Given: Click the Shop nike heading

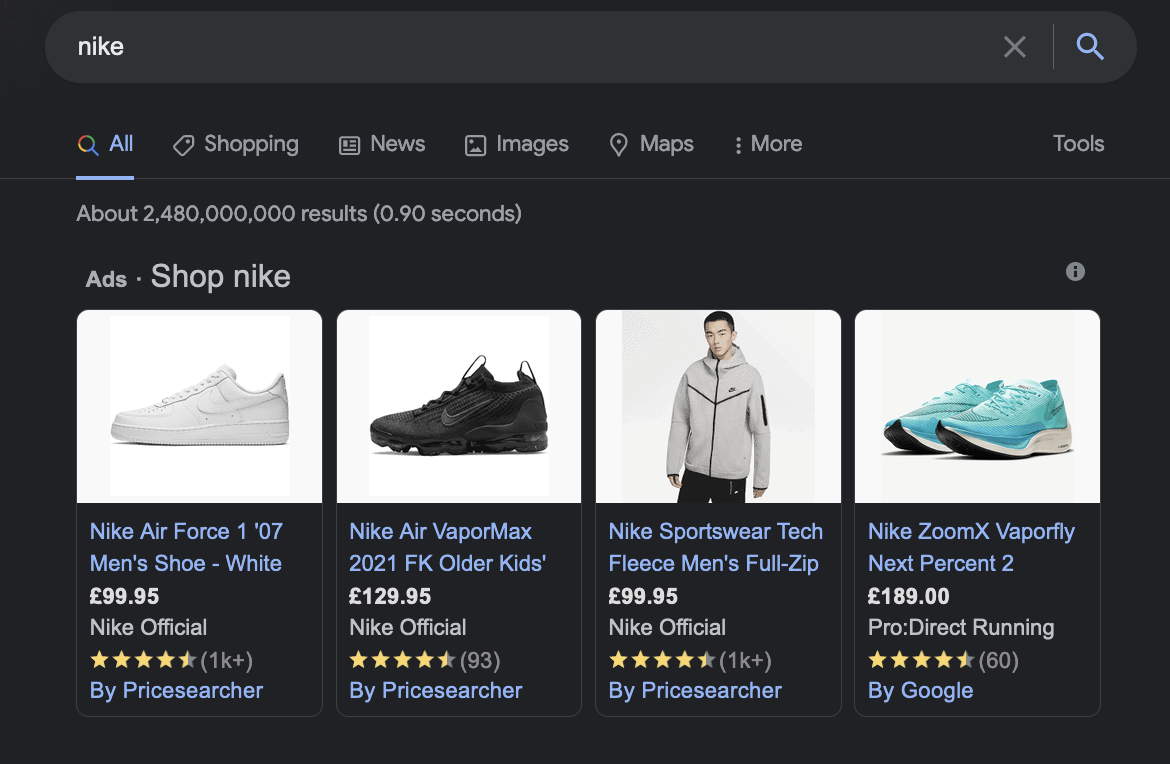Looking at the screenshot, I should [221, 277].
